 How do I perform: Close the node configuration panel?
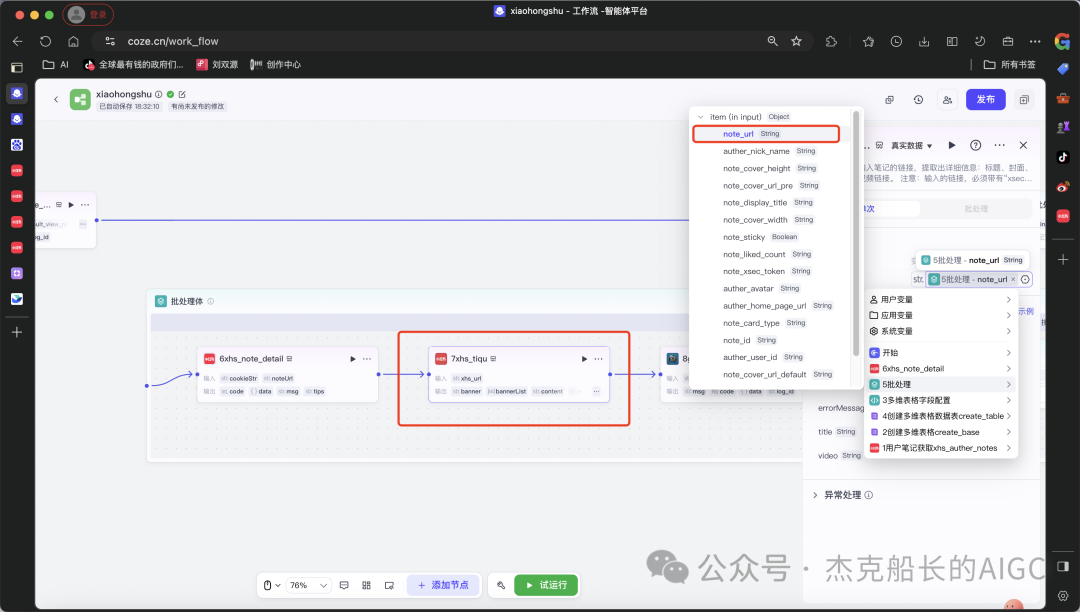pos(1024,145)
